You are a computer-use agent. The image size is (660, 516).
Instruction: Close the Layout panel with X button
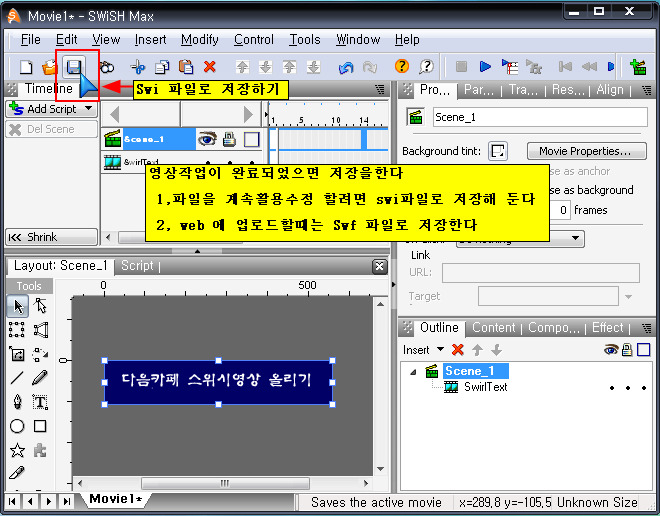380,266
